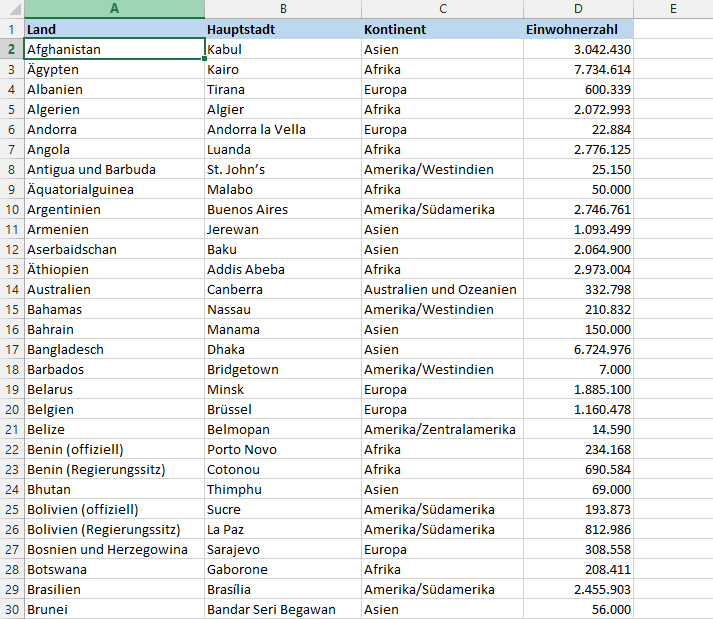Select column D header
Viewport: 713px width, 619px height.
coord(578,9)
